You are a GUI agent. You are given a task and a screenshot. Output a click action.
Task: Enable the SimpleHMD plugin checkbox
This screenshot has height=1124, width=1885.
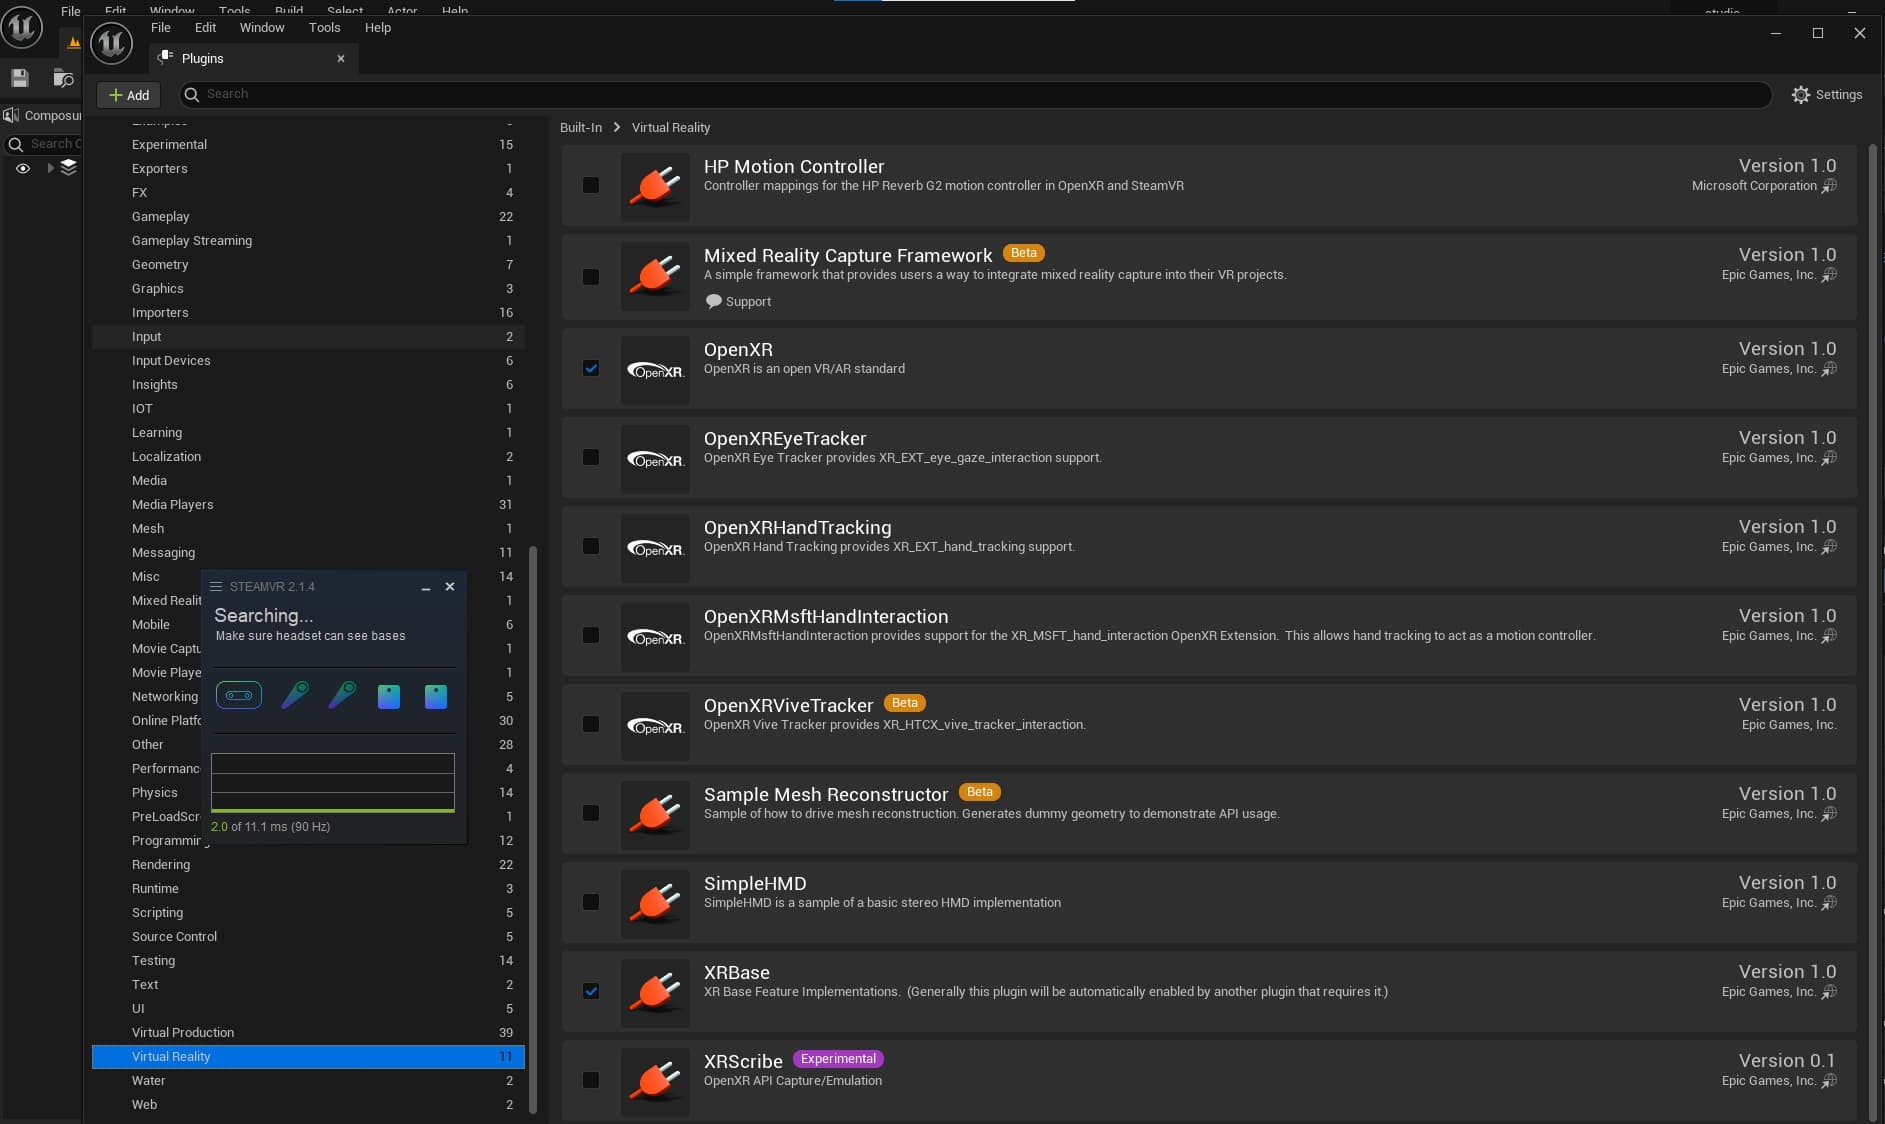(x=591, y=903)
